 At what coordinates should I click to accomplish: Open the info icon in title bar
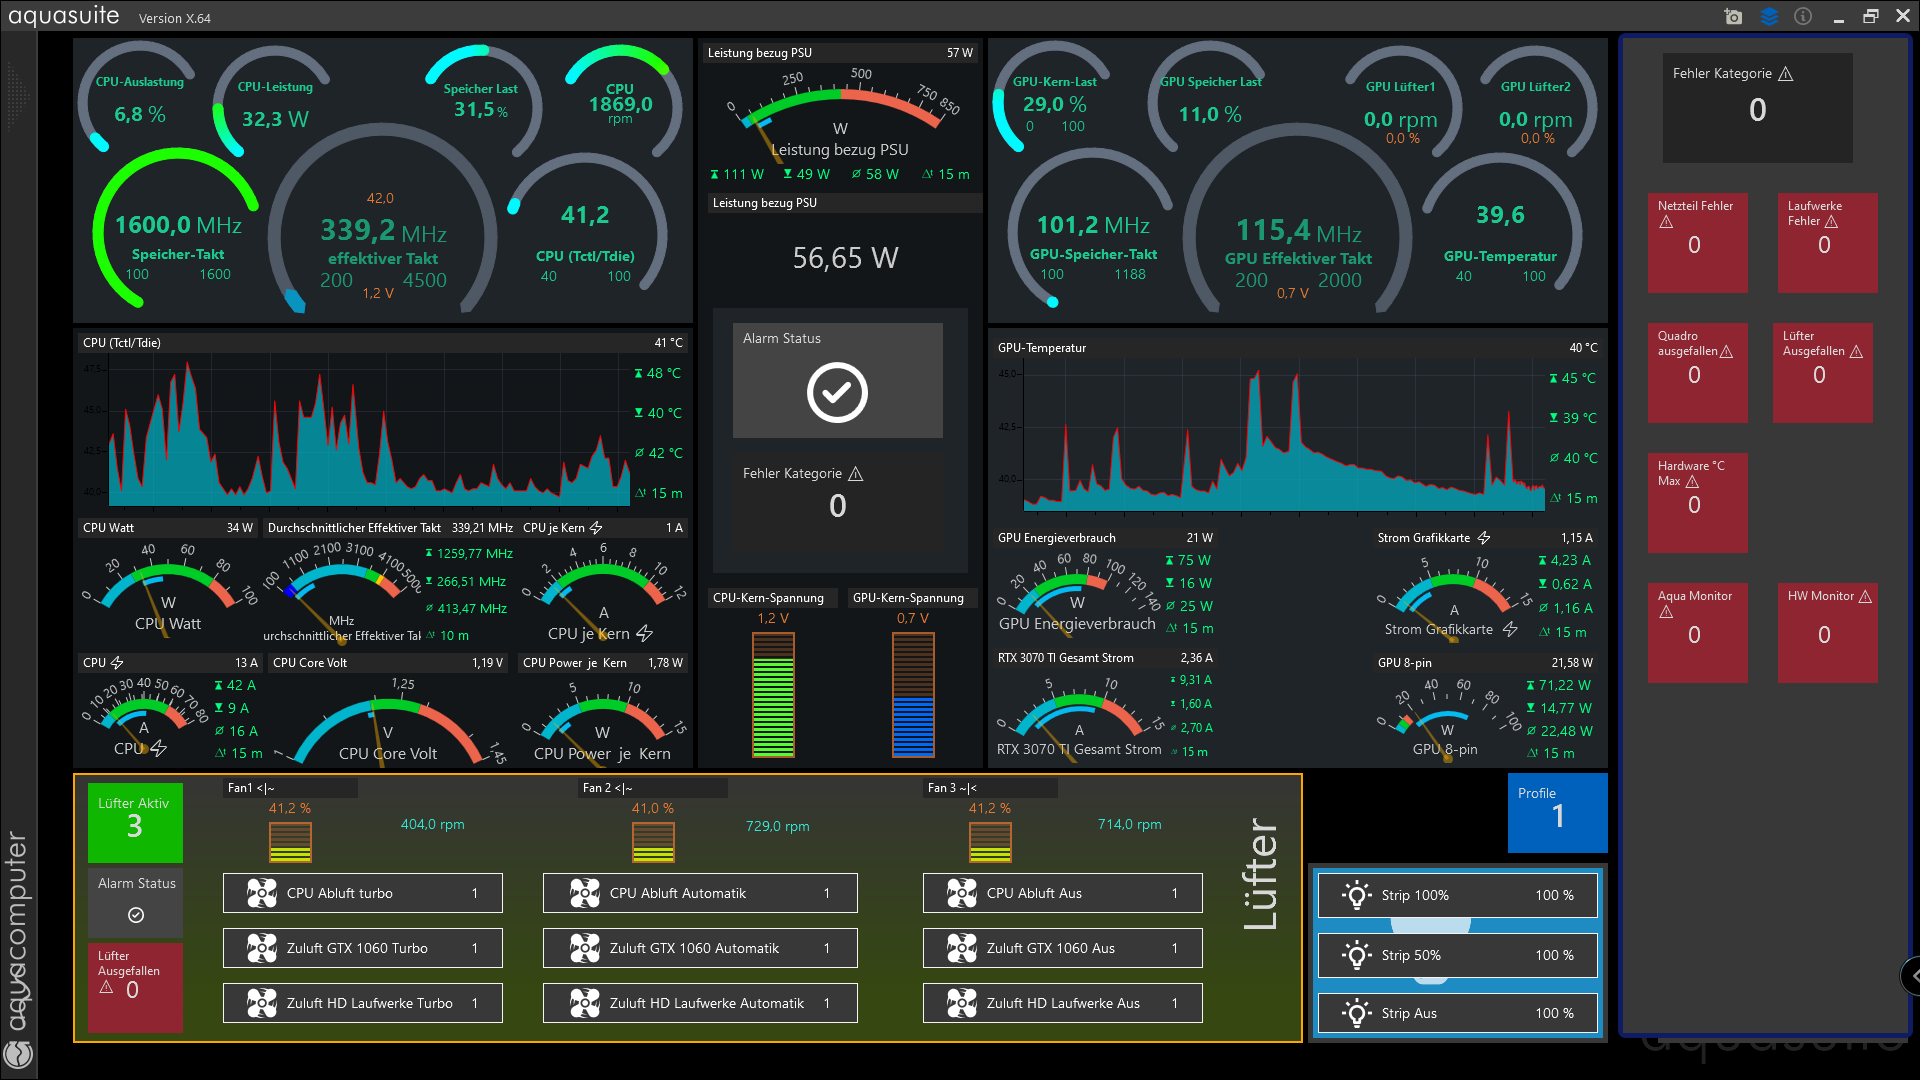point(1803,17)
